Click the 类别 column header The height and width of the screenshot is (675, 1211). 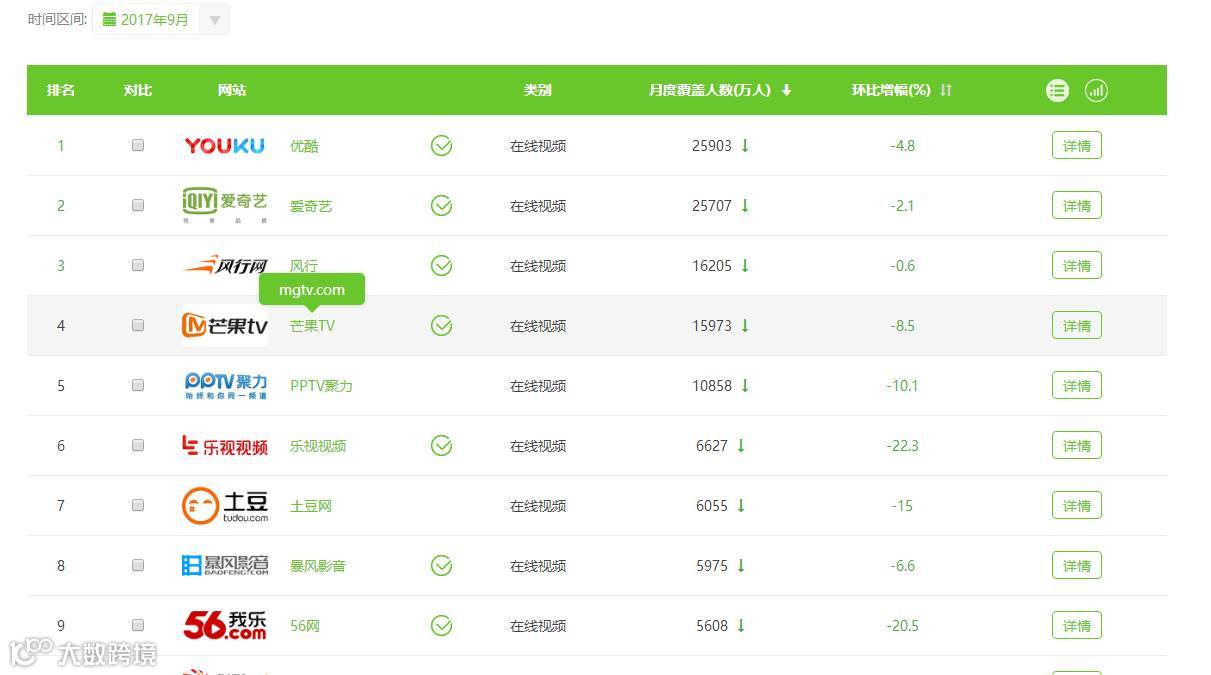tap(538, 90)
